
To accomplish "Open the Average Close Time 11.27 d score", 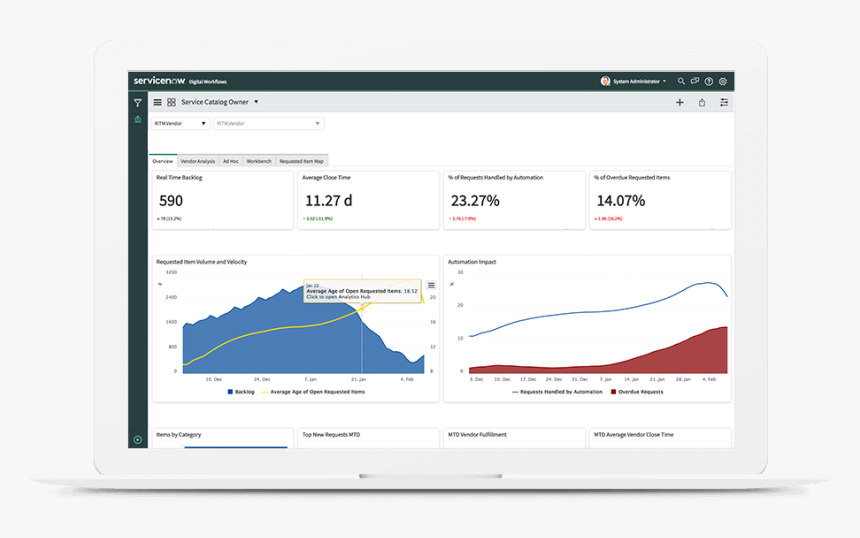I will [329, 201].
